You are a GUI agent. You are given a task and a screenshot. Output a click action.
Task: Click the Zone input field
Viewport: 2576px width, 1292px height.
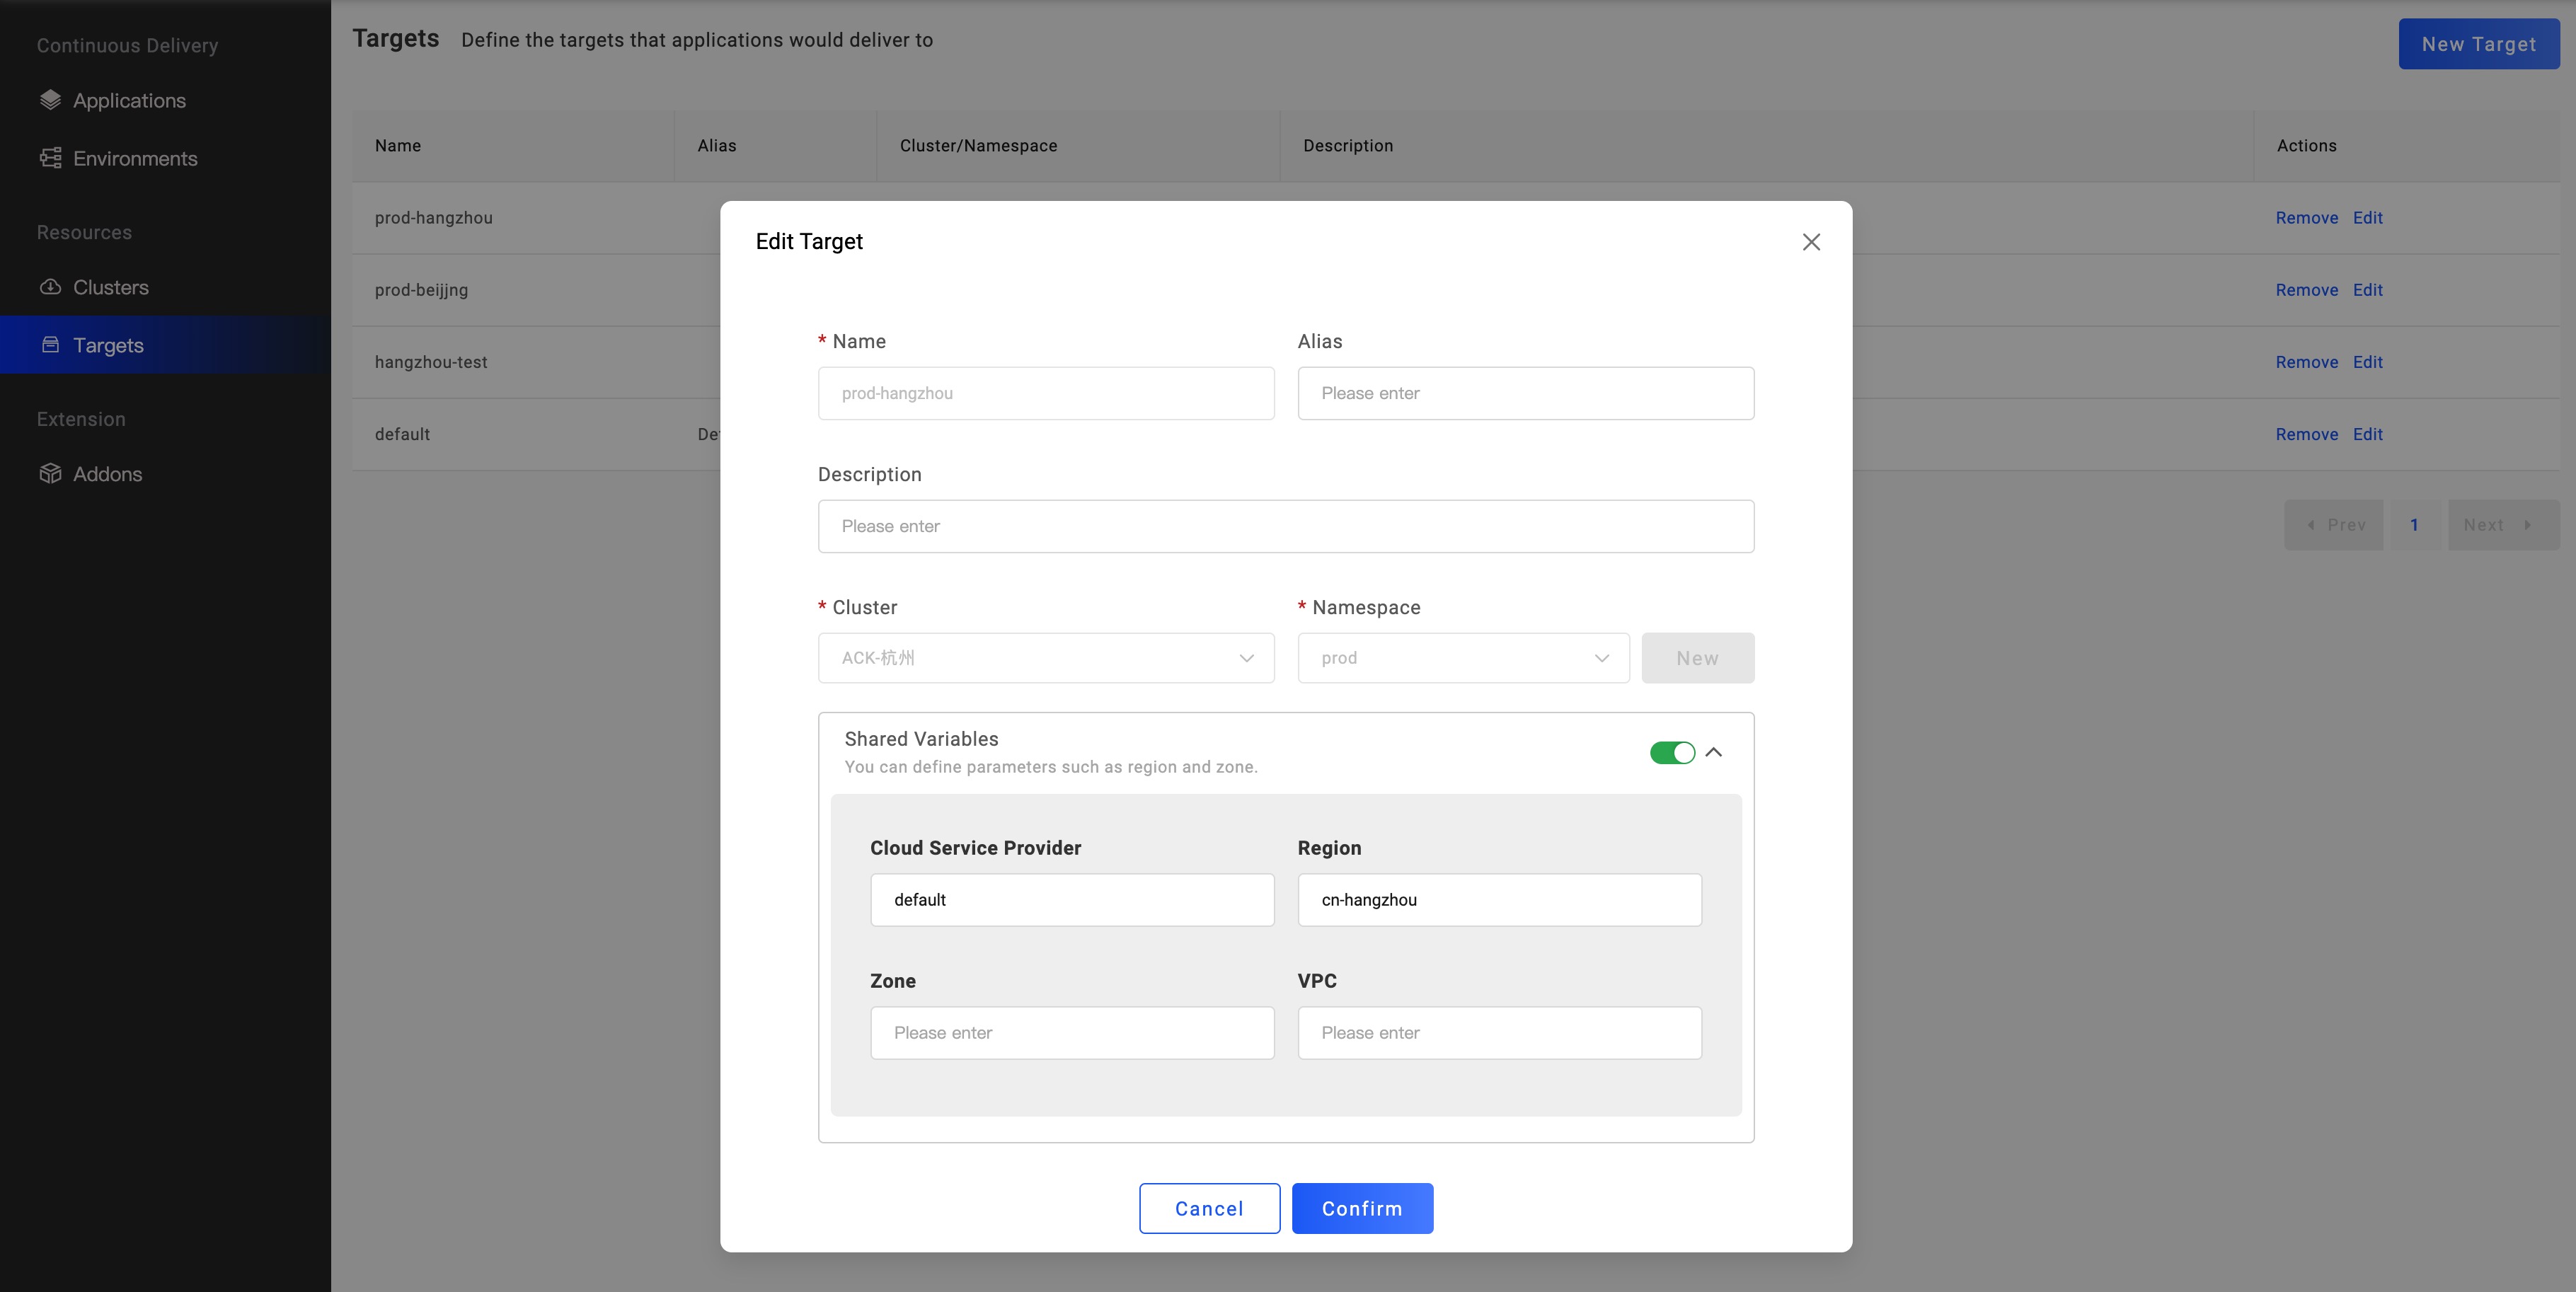pyautogui.click(x=1072, y=1033)
